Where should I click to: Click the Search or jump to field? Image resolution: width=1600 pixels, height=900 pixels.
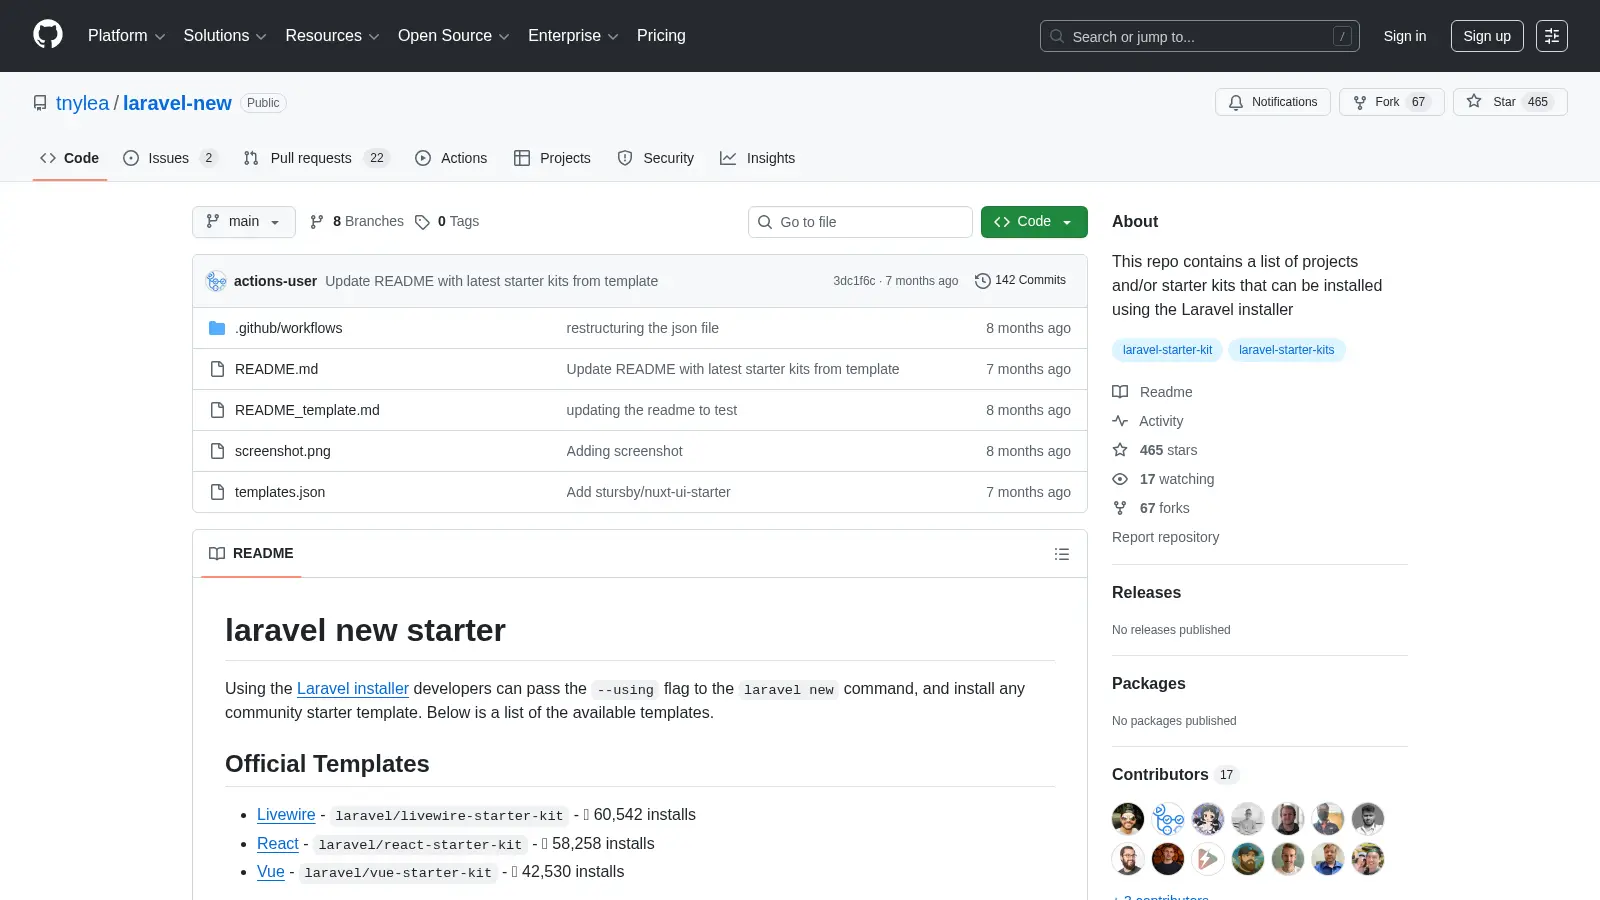pos(1200,36)
